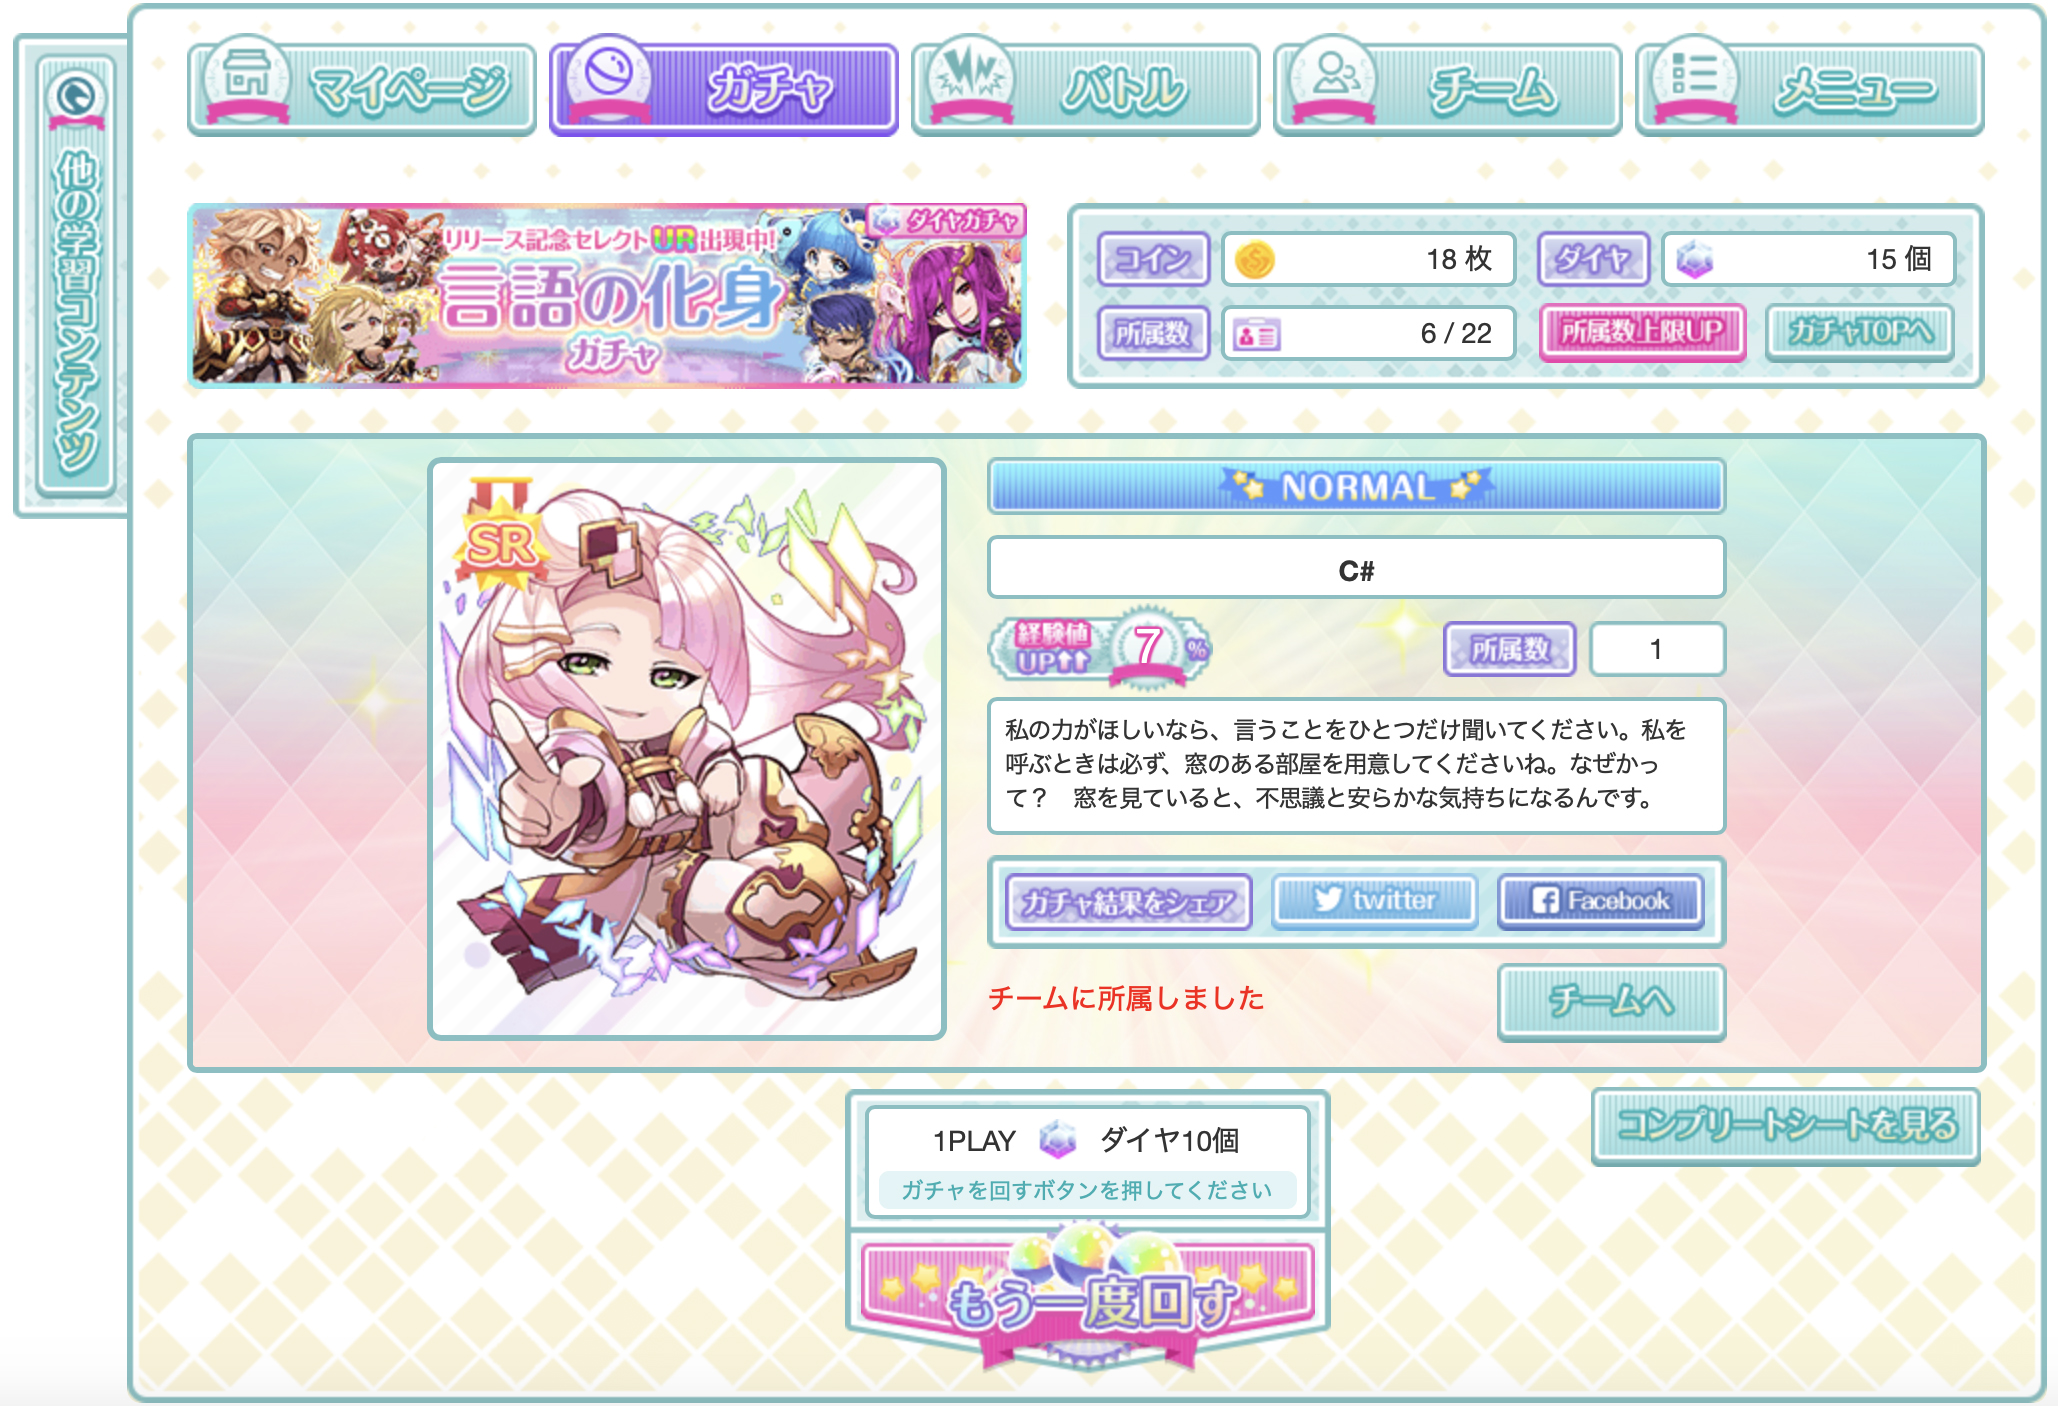Go to team via チームへ button
Image resolution: width=2058 pixels, height=1406 pixels.
(1611, 1001)
